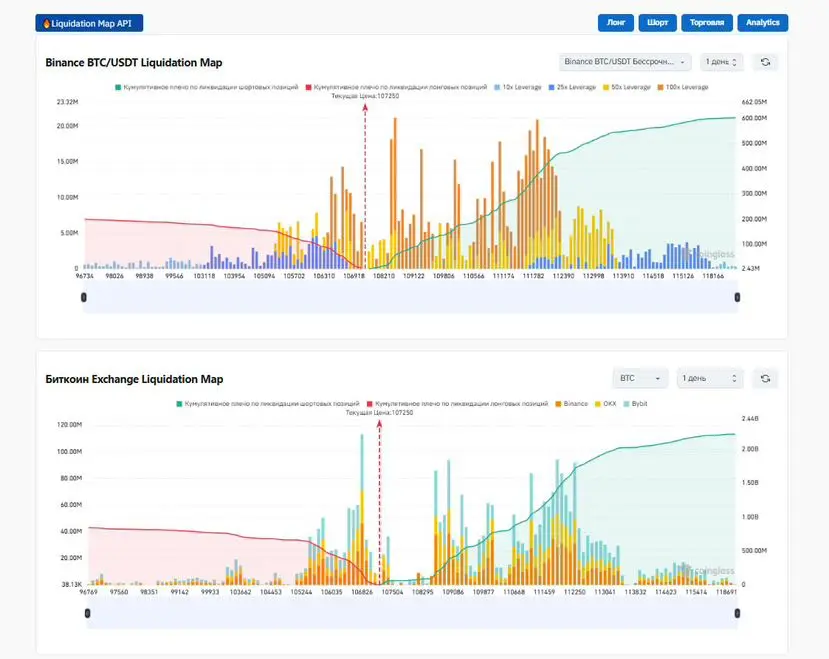Click the Binance BTC/USDT Liquidation Map title
Viewport: 829px width, 659px height.
click(x=134, y=62)
